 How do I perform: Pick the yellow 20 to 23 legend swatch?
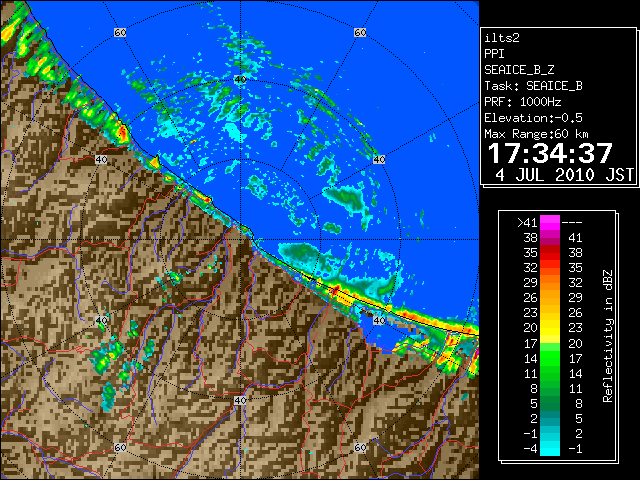click(x=550, y=328)
